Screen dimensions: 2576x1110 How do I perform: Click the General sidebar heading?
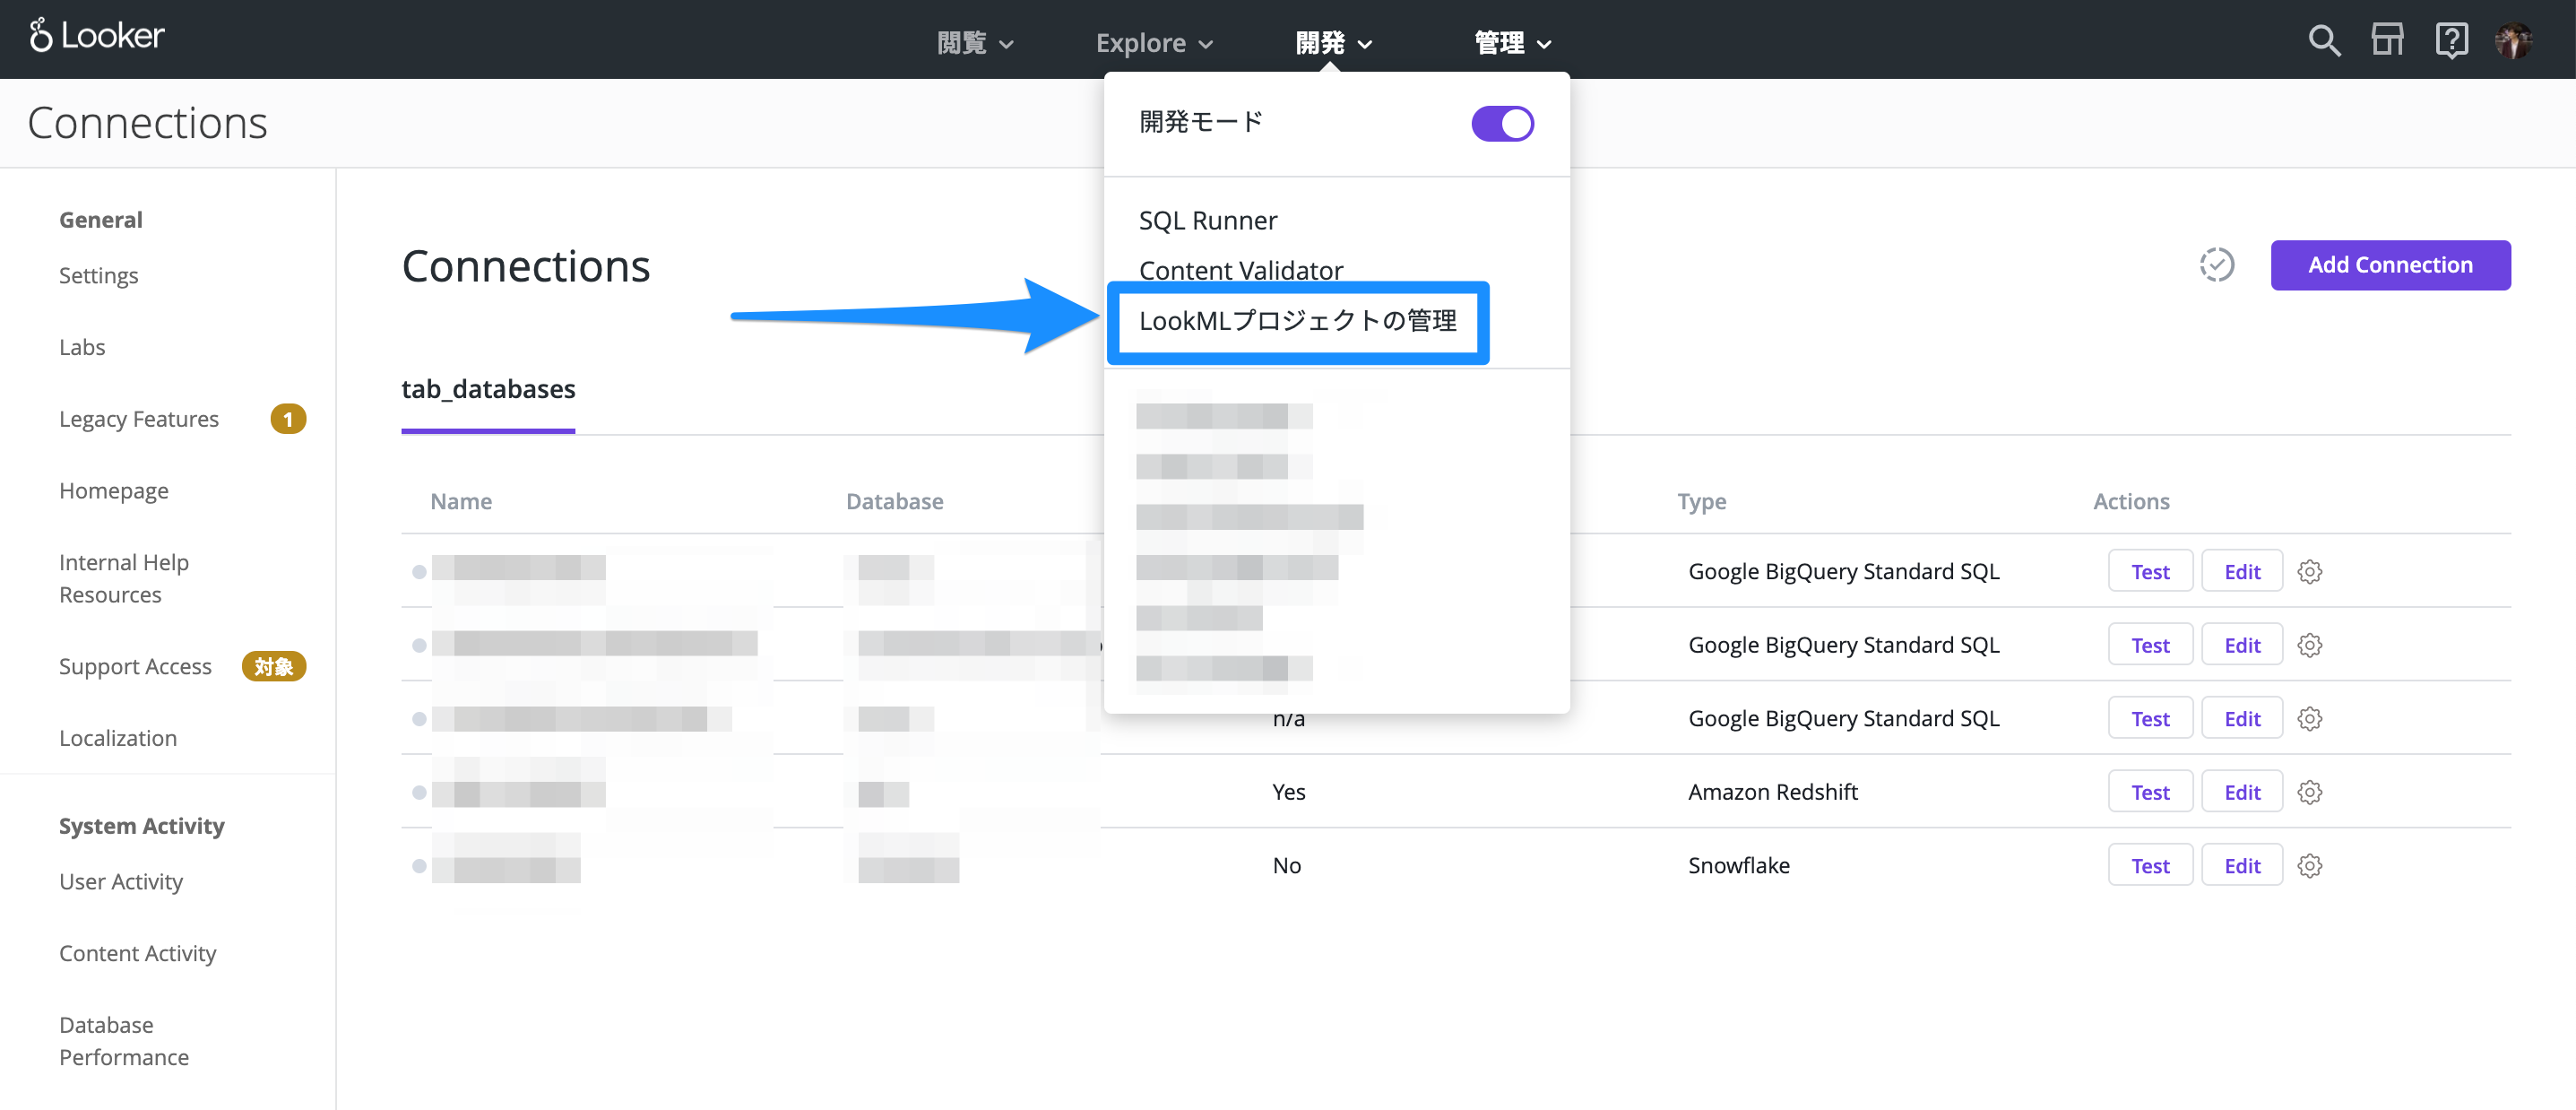tap(100, 220)
